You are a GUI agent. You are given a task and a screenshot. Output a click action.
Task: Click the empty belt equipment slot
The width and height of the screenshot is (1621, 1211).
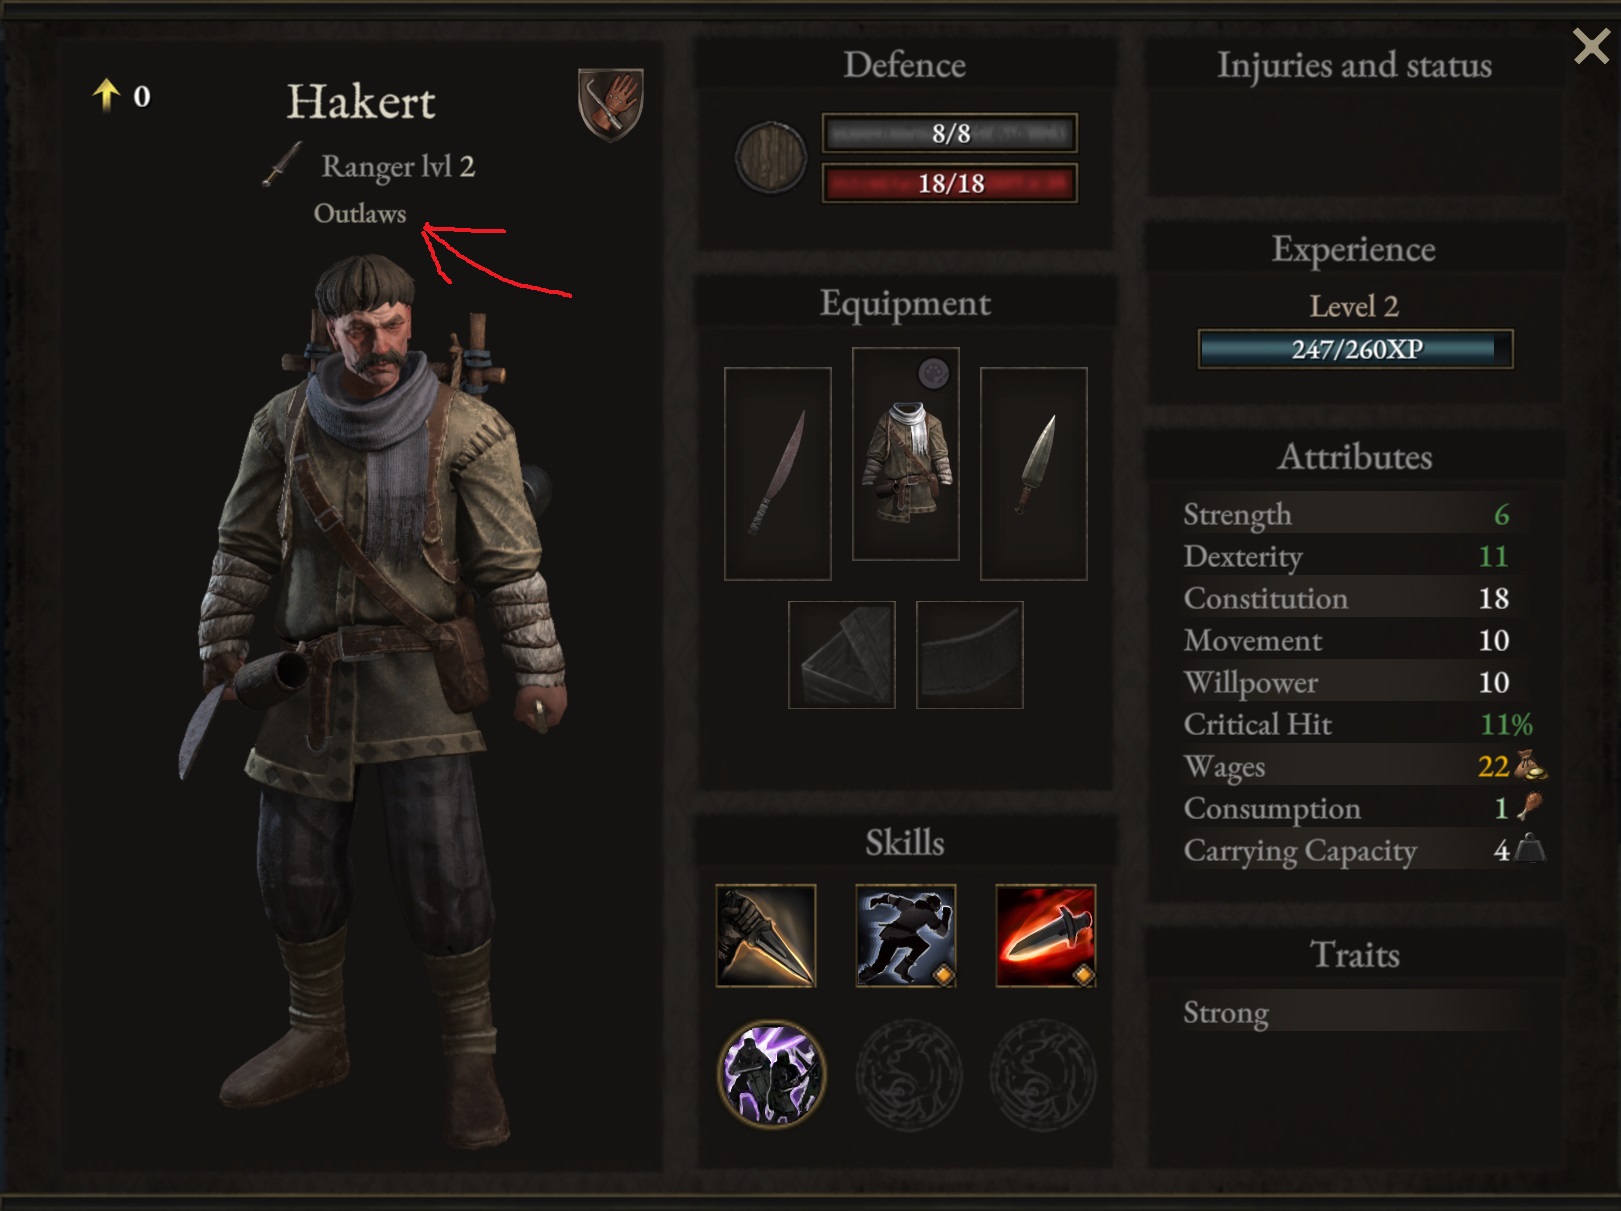tap(970, 655)
